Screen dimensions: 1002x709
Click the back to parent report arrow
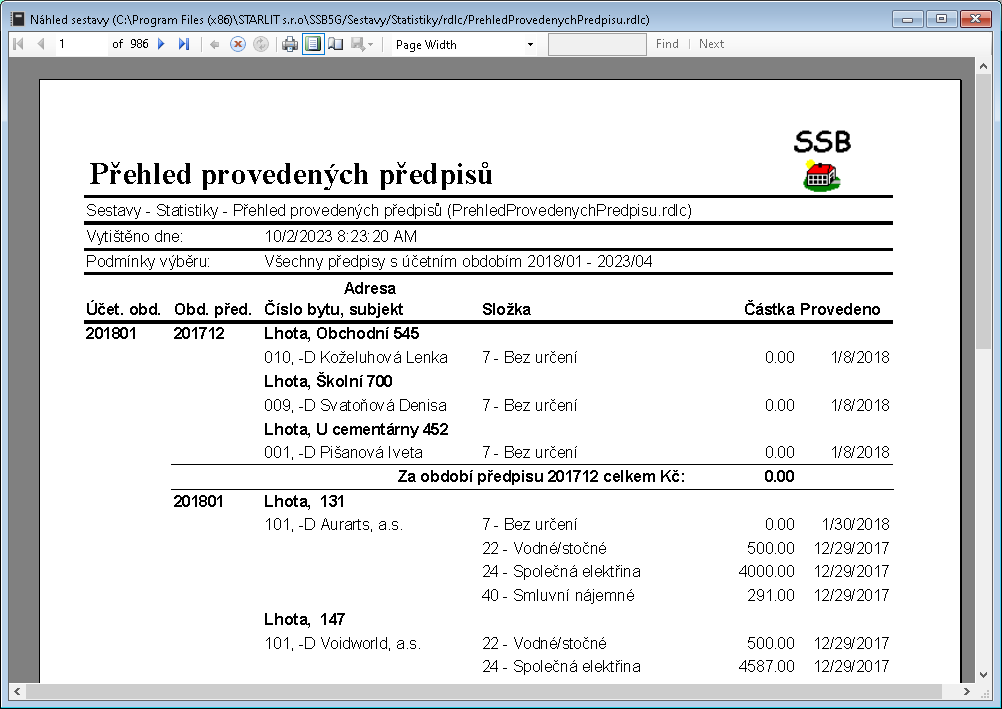click(x=215, y=44)
